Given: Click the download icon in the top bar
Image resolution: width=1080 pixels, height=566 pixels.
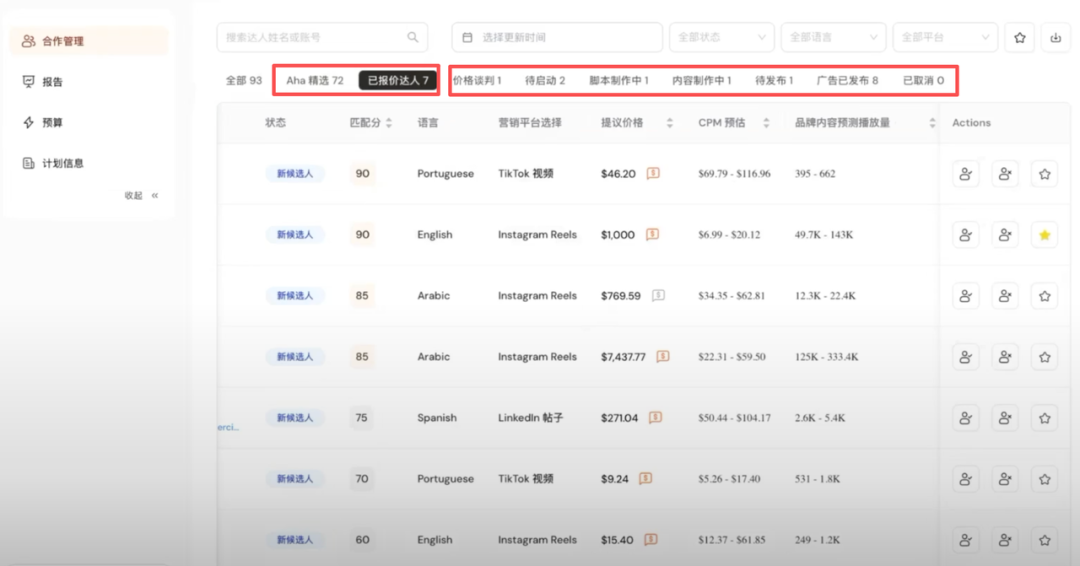Looking at the screenshot, I should pos(1055,37).
